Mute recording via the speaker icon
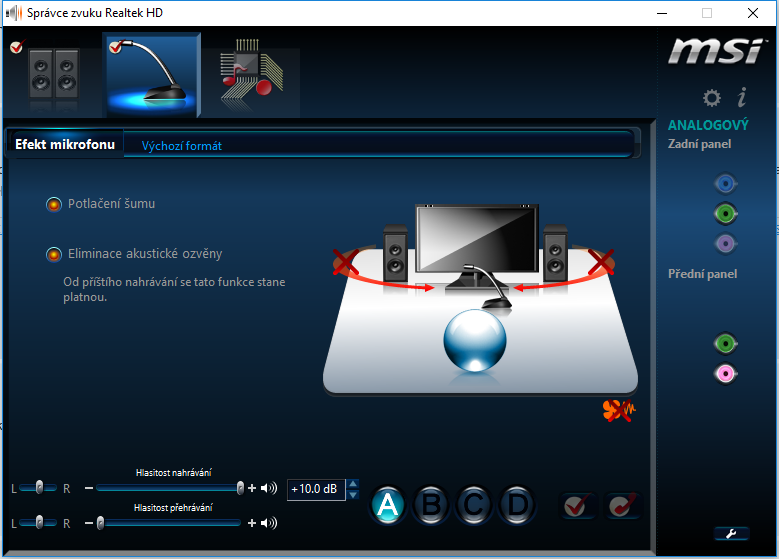This screenshot has width=779, height=559. [x=269, y=488]
